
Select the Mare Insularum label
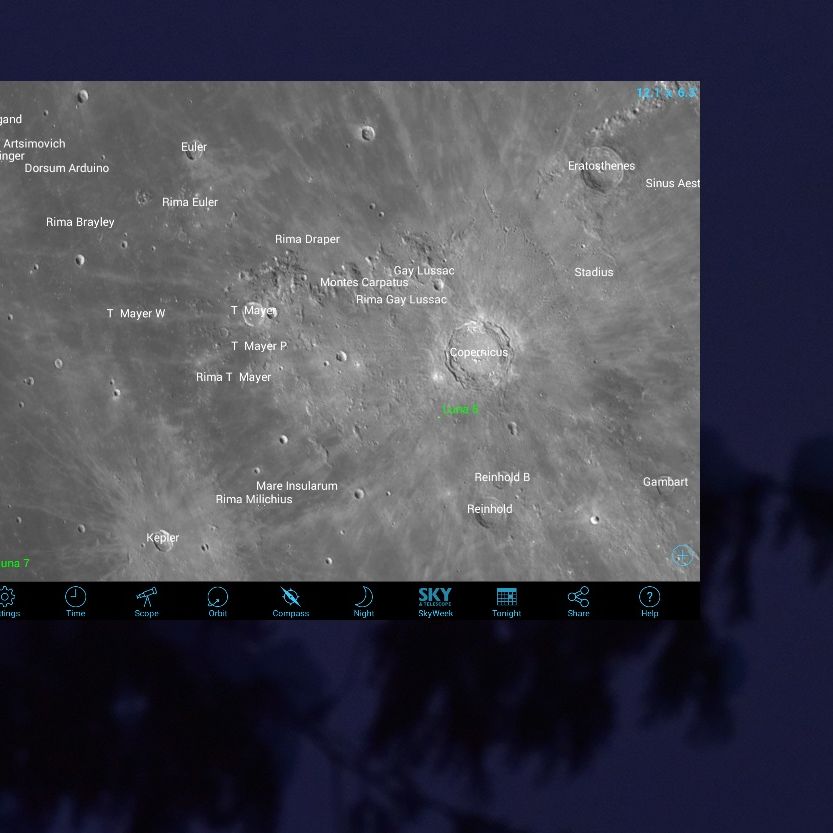pos(296,486)
